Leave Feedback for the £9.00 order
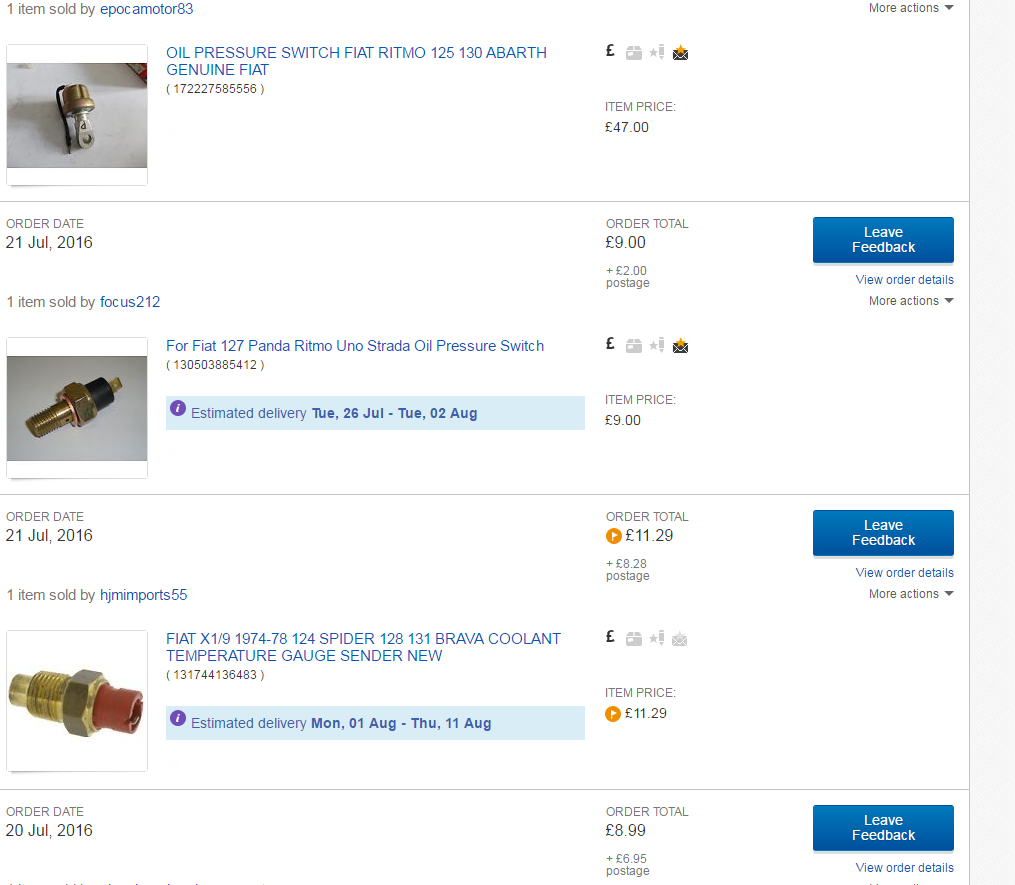This screenshot has width=1015, height=885. coord(883,240)
